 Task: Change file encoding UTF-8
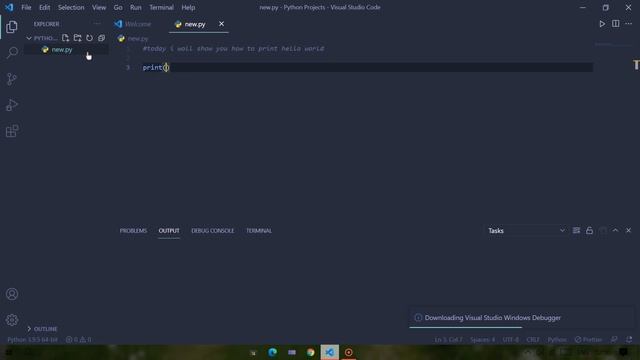[511, 340]
